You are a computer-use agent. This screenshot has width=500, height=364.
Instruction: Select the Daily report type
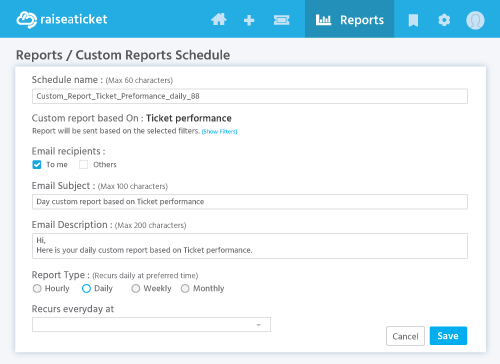[x=86, y=288]
